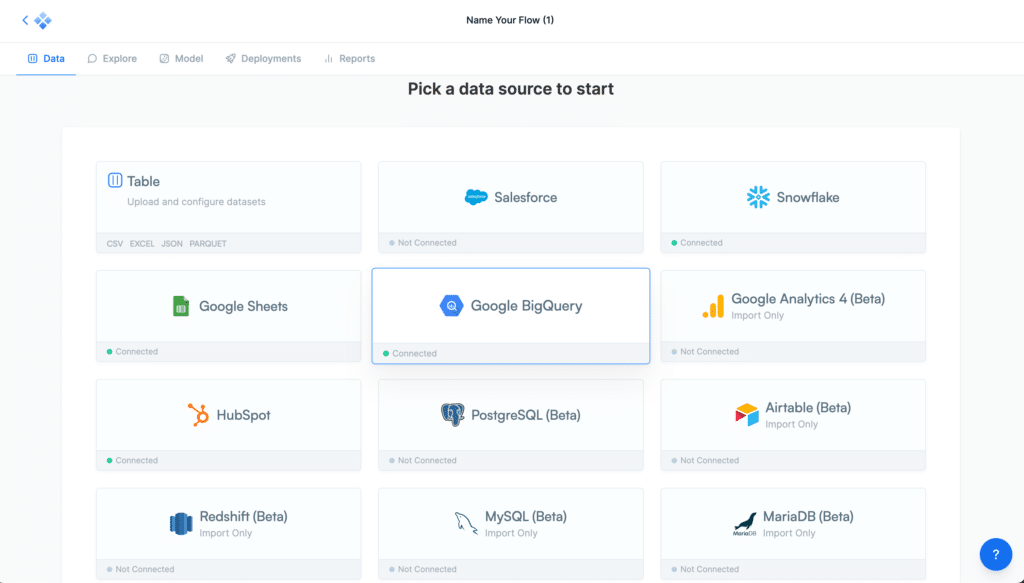Click the Google Sheets green icon

point(181,306)
